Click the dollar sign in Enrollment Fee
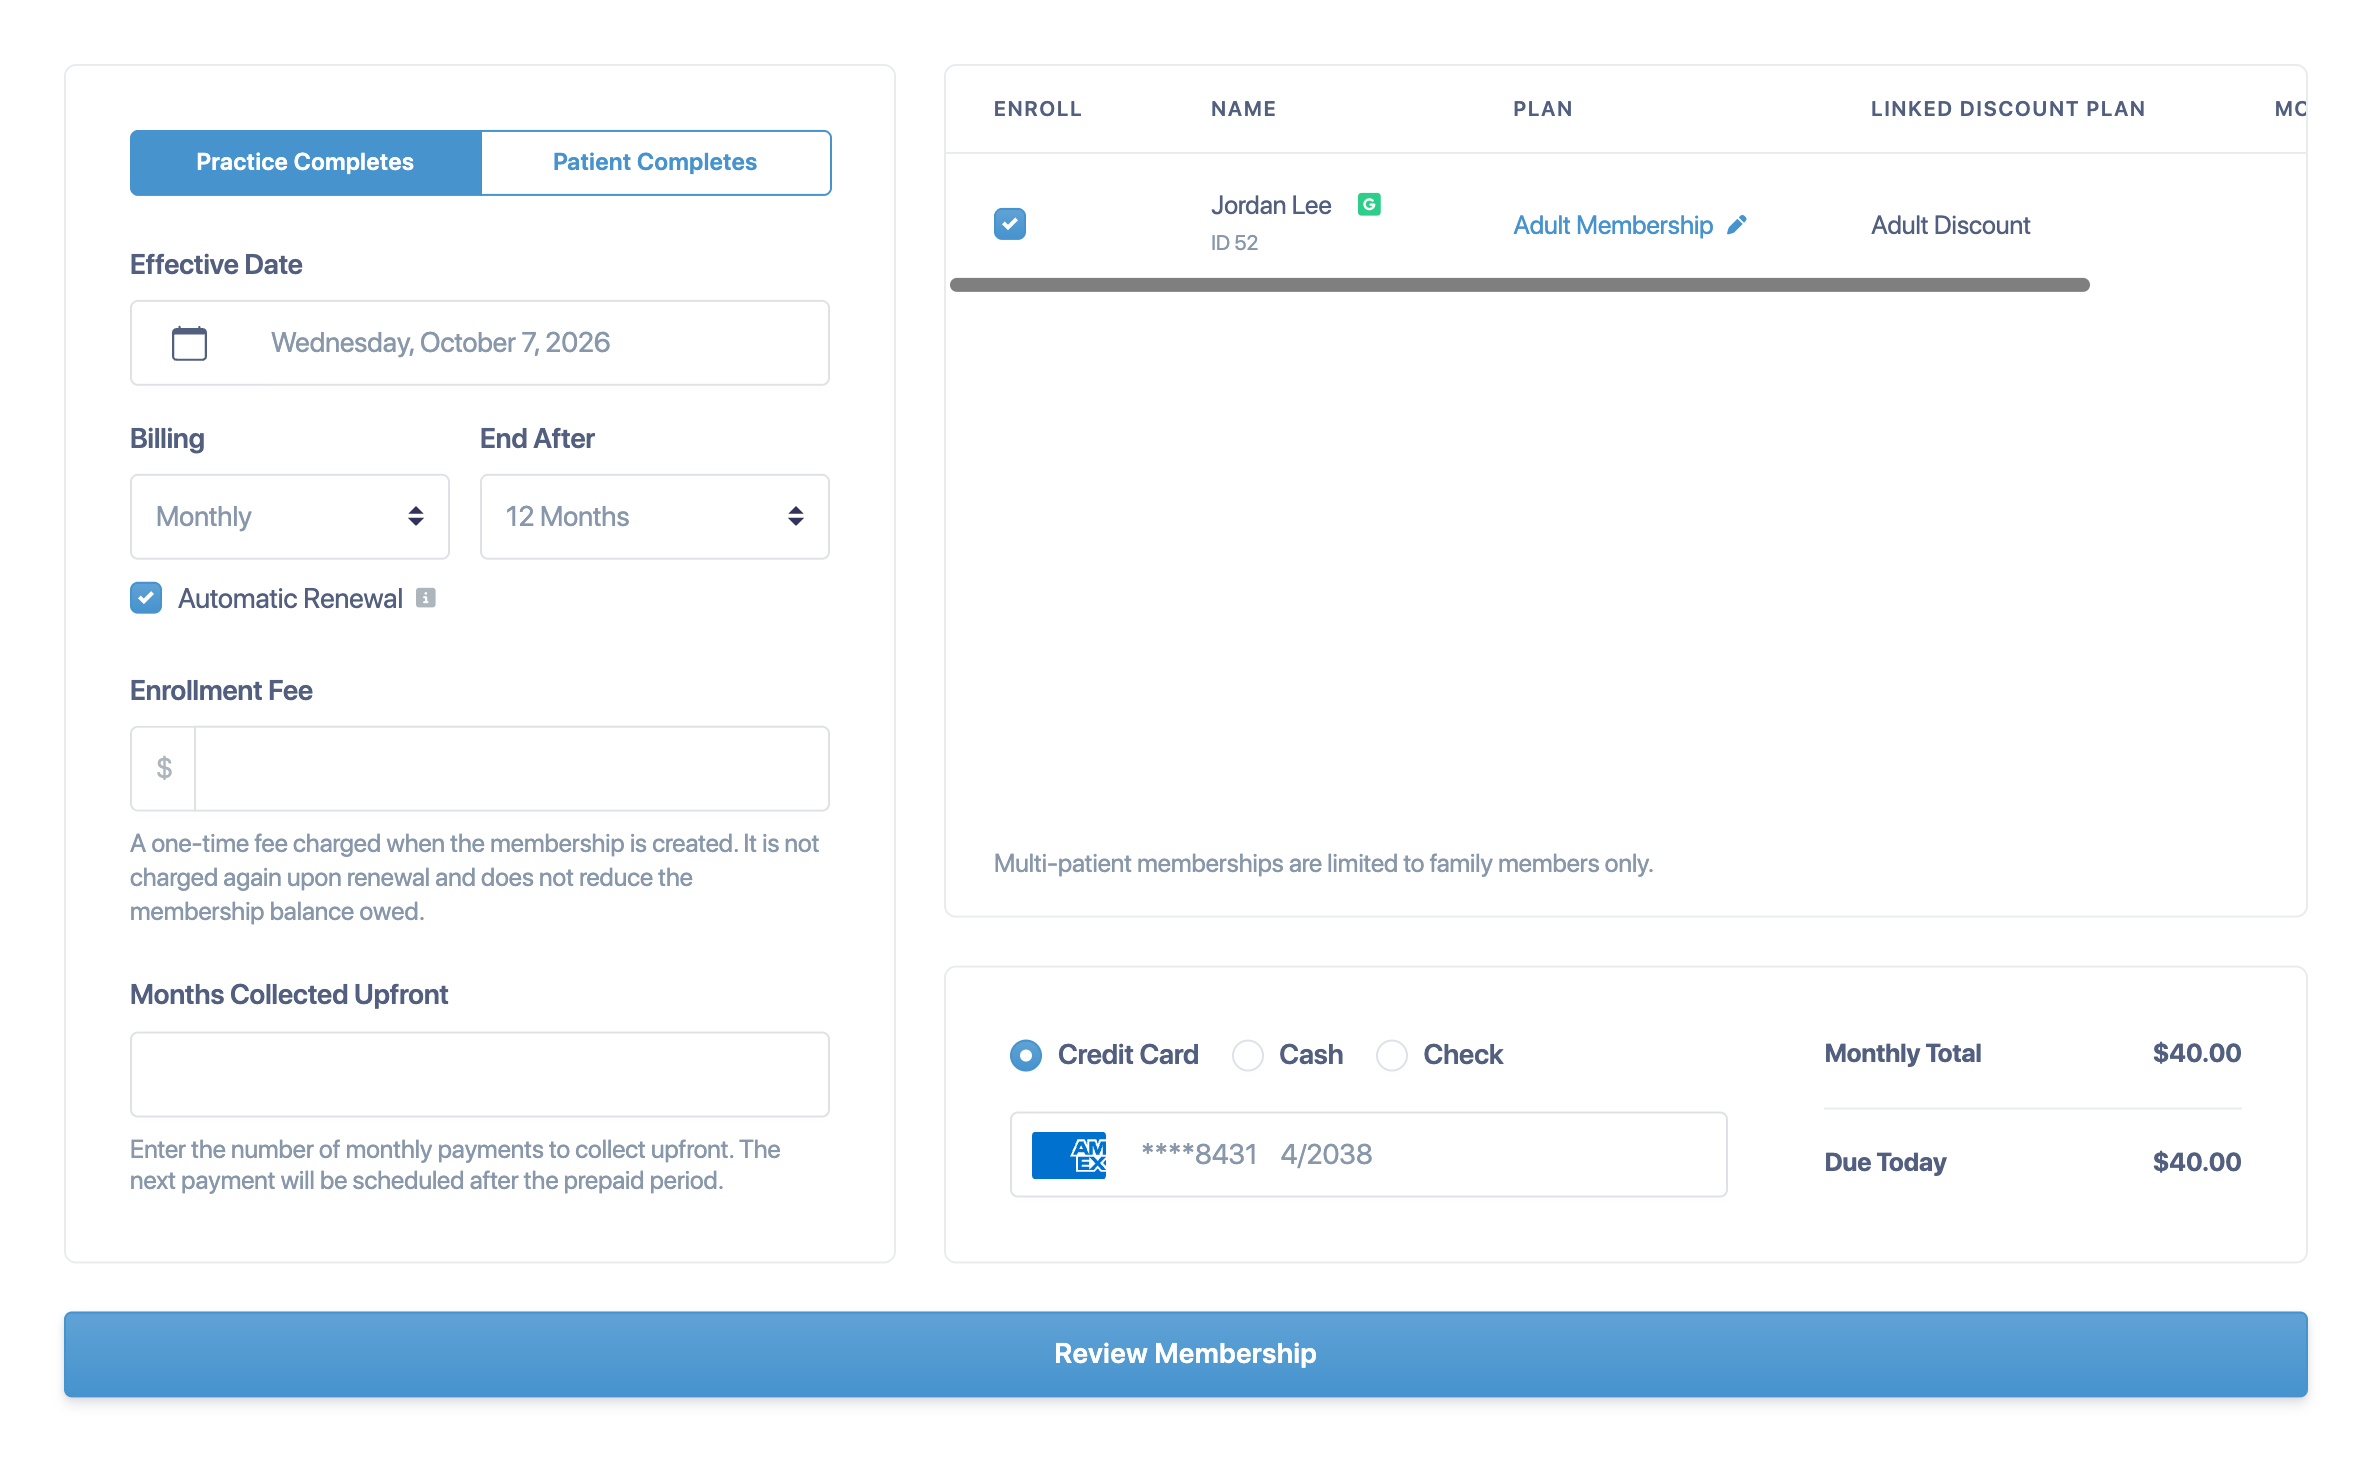Viewport: 2372px width, 1462px height. click(164, 768)
